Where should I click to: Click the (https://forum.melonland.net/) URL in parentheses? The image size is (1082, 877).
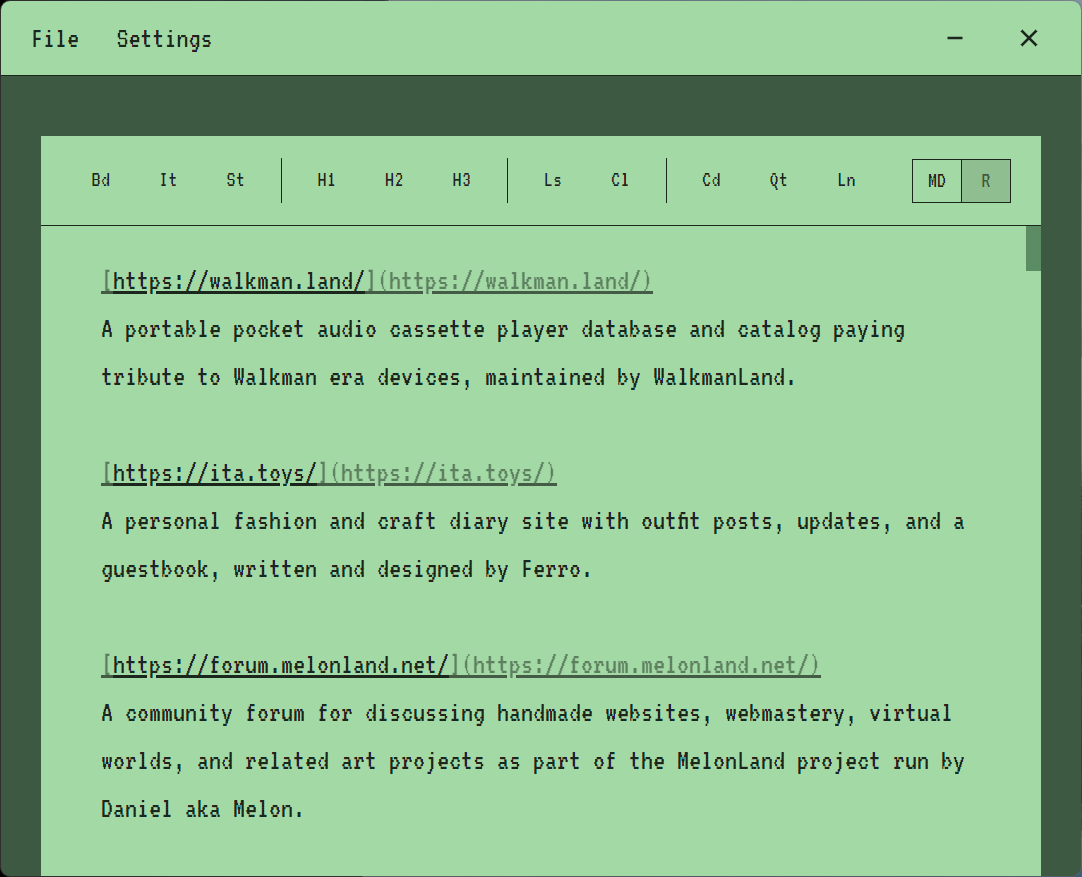point(641,665)
